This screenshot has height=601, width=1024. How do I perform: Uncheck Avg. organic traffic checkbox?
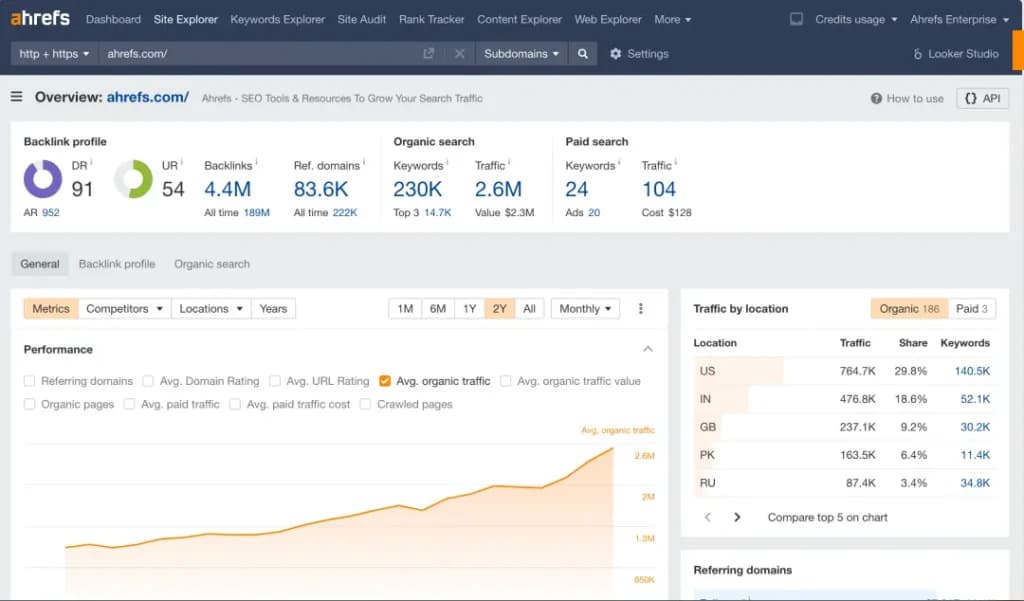click(x=385, y=381)
